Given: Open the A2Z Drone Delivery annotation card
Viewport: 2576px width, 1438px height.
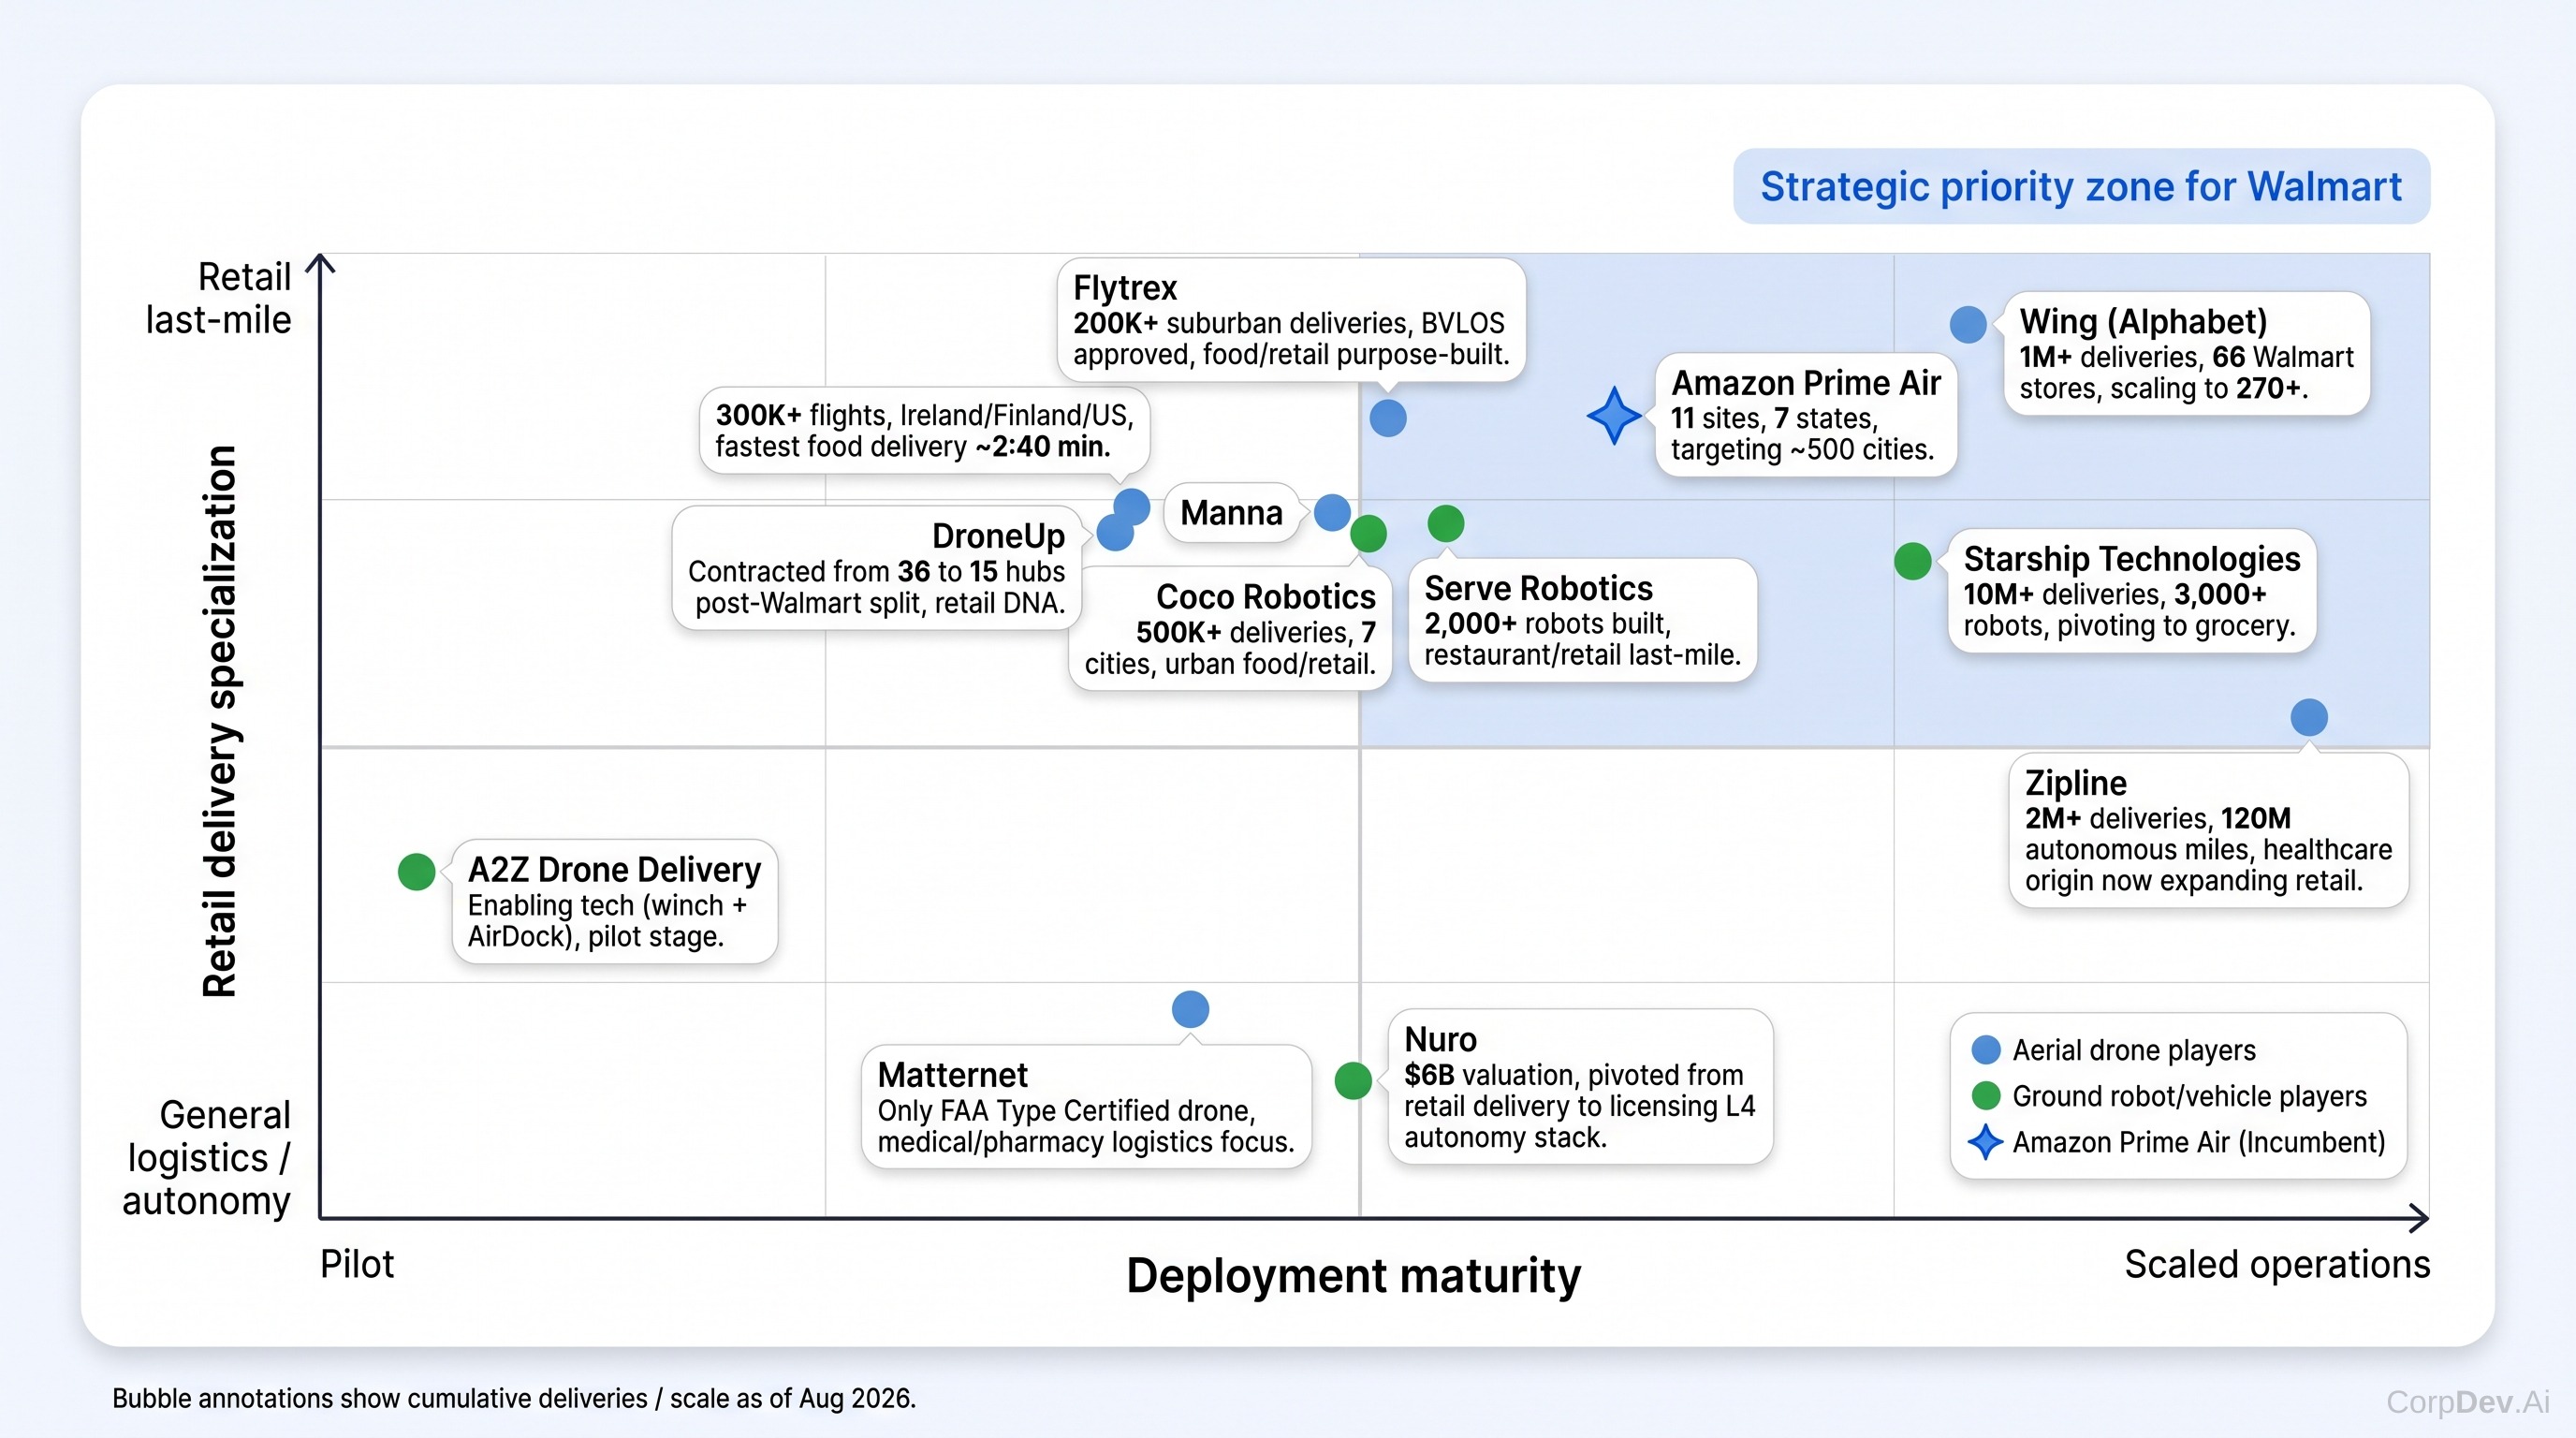Looking at the screenshot, I should coord(614,902).
